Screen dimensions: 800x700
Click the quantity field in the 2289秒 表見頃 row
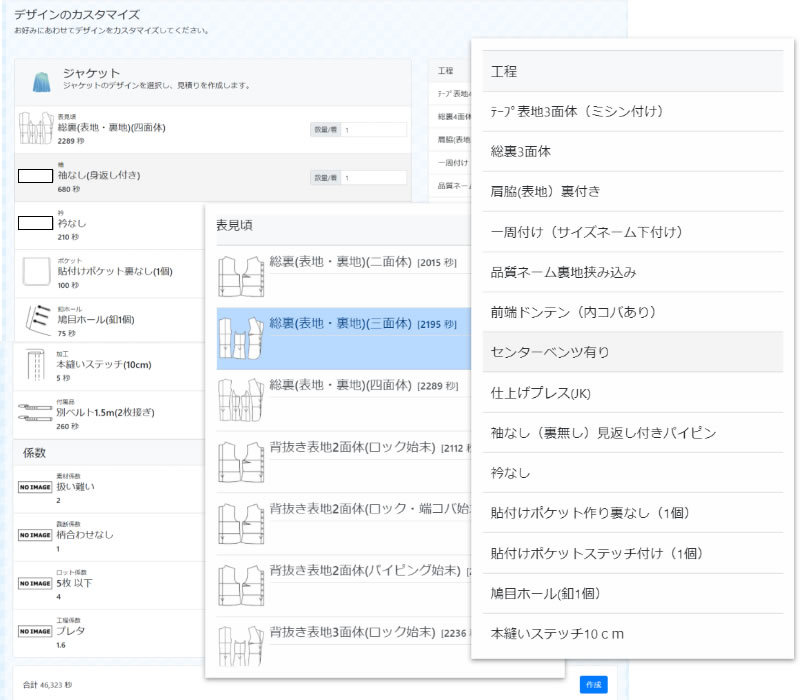374,130
